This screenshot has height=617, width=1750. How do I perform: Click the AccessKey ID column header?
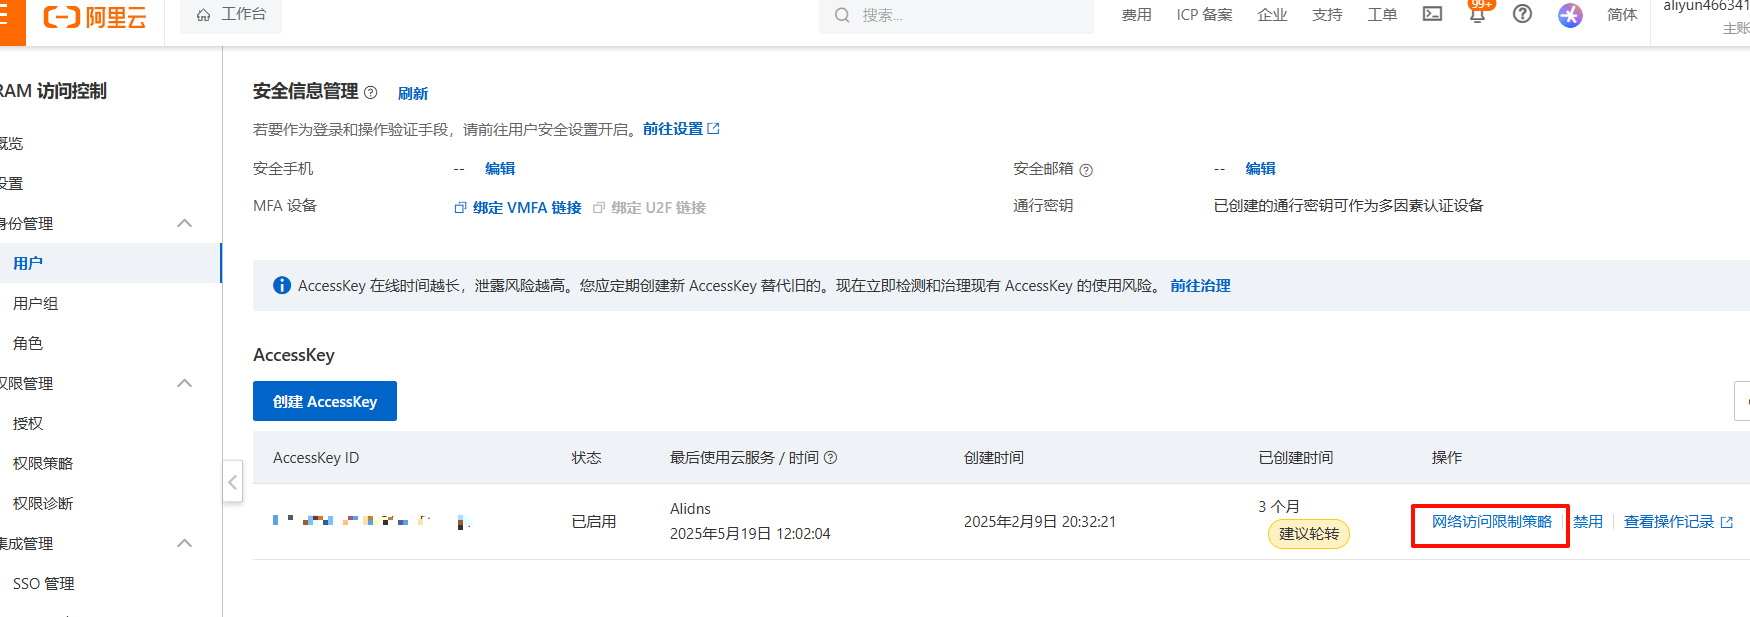(316, 458)
